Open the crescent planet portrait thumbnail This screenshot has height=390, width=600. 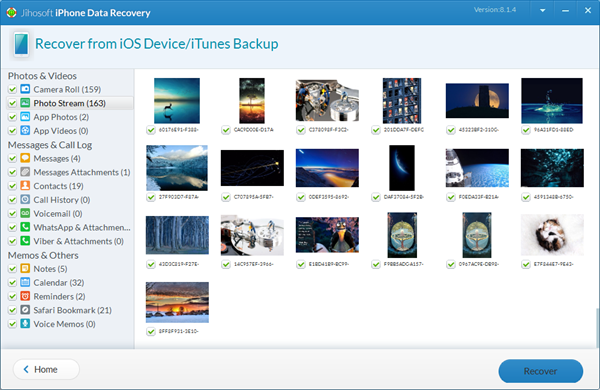[402, 168]
